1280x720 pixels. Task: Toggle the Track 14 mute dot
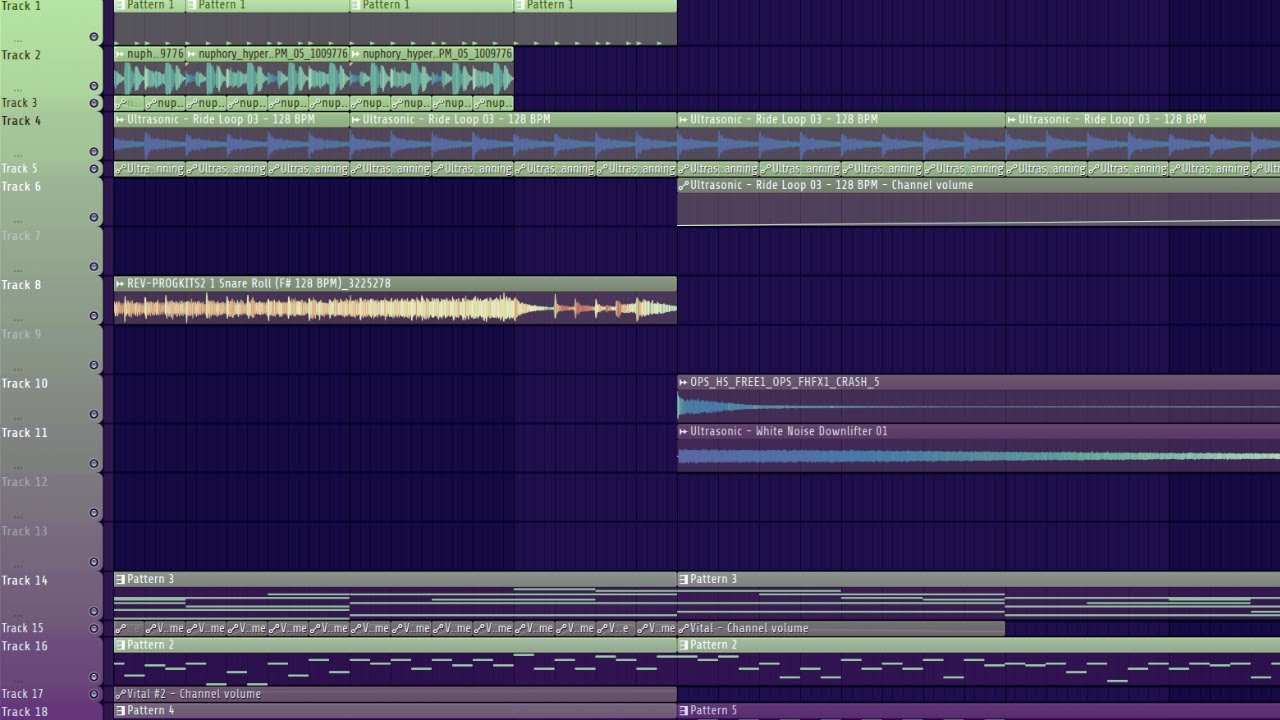(94, 612)
